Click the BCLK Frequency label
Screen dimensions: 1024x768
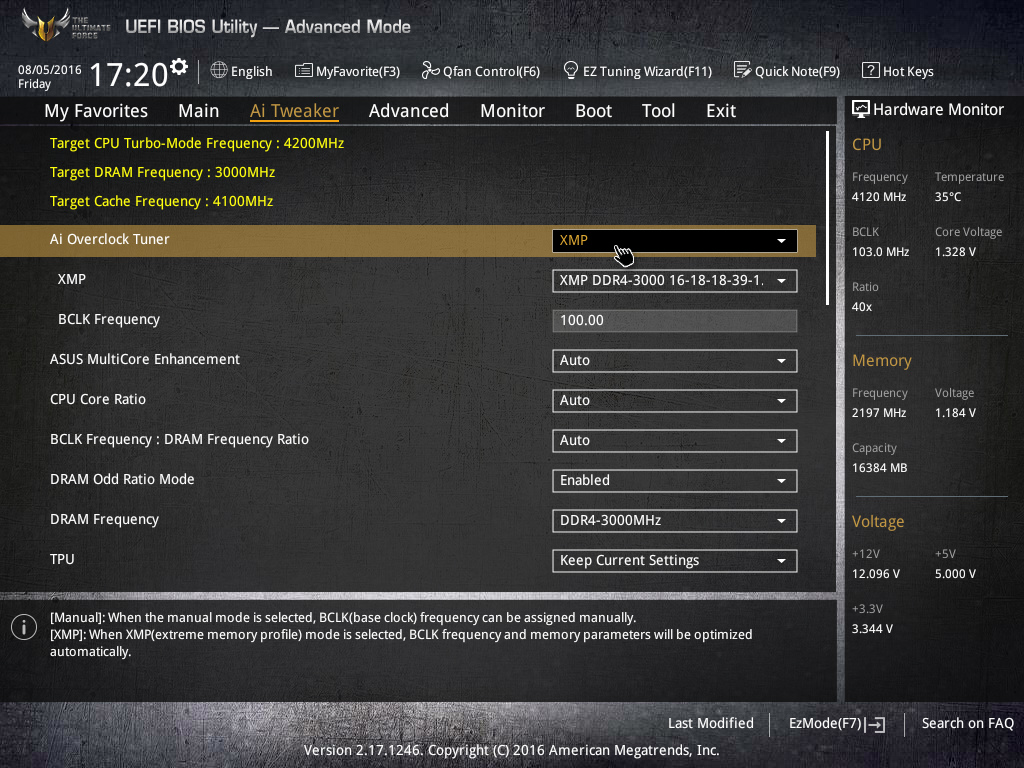pyautogui.click(x=109, y=319)
